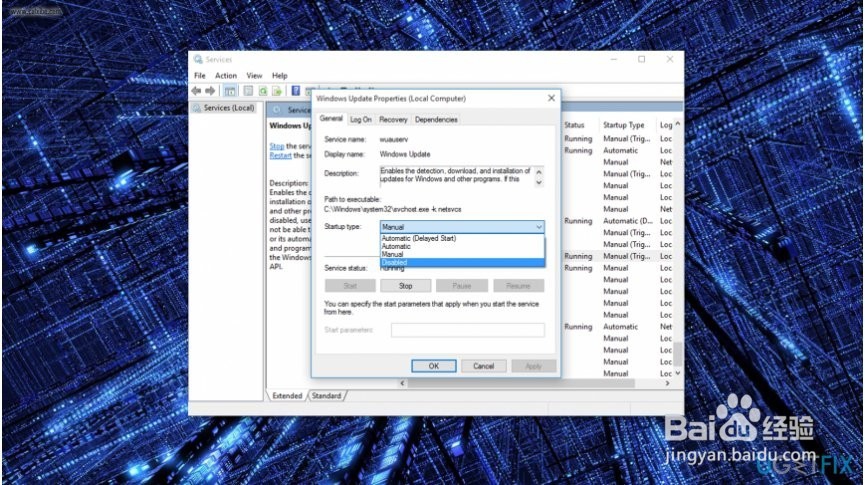Open the File menu
The image size is (865, 485).
[200, 76]
